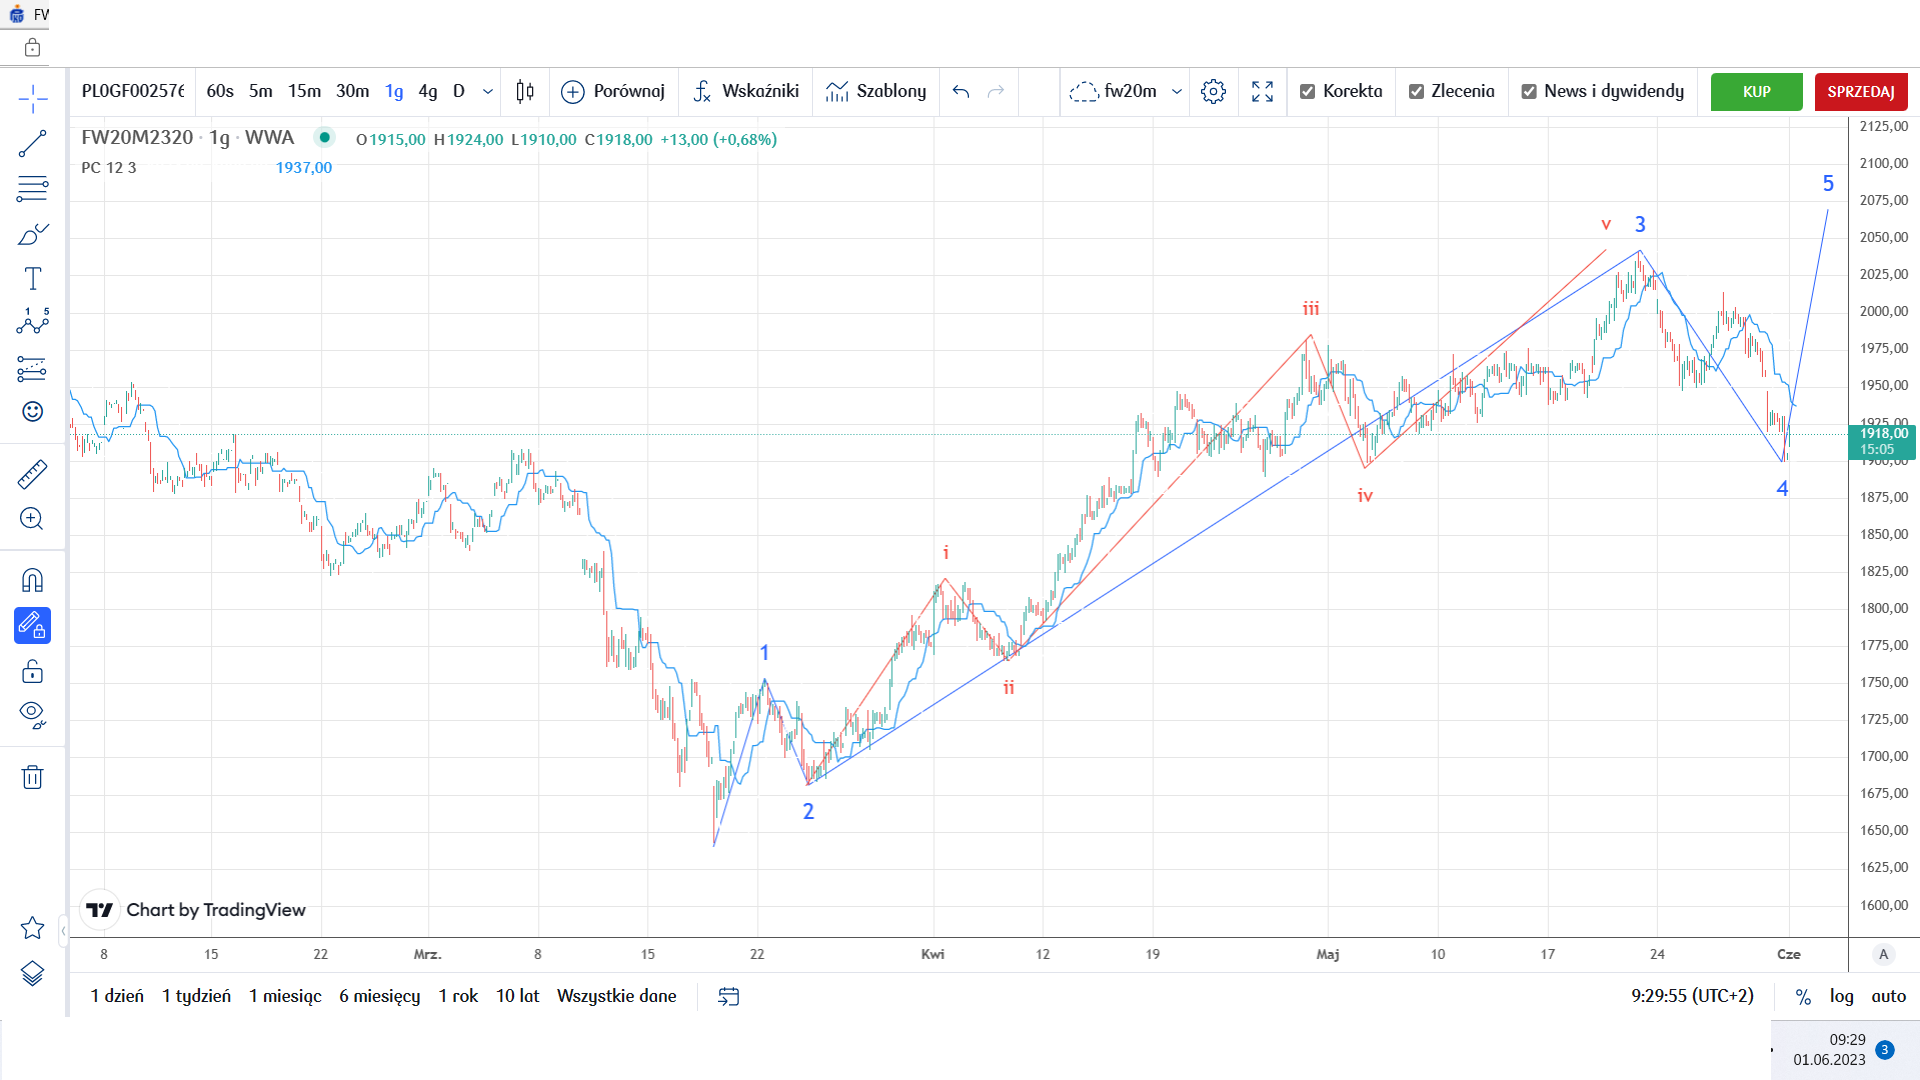The width and height of the screenshot is (1920, 1080).
Task: Select the ruler measure tool
Action: point(32,474)
